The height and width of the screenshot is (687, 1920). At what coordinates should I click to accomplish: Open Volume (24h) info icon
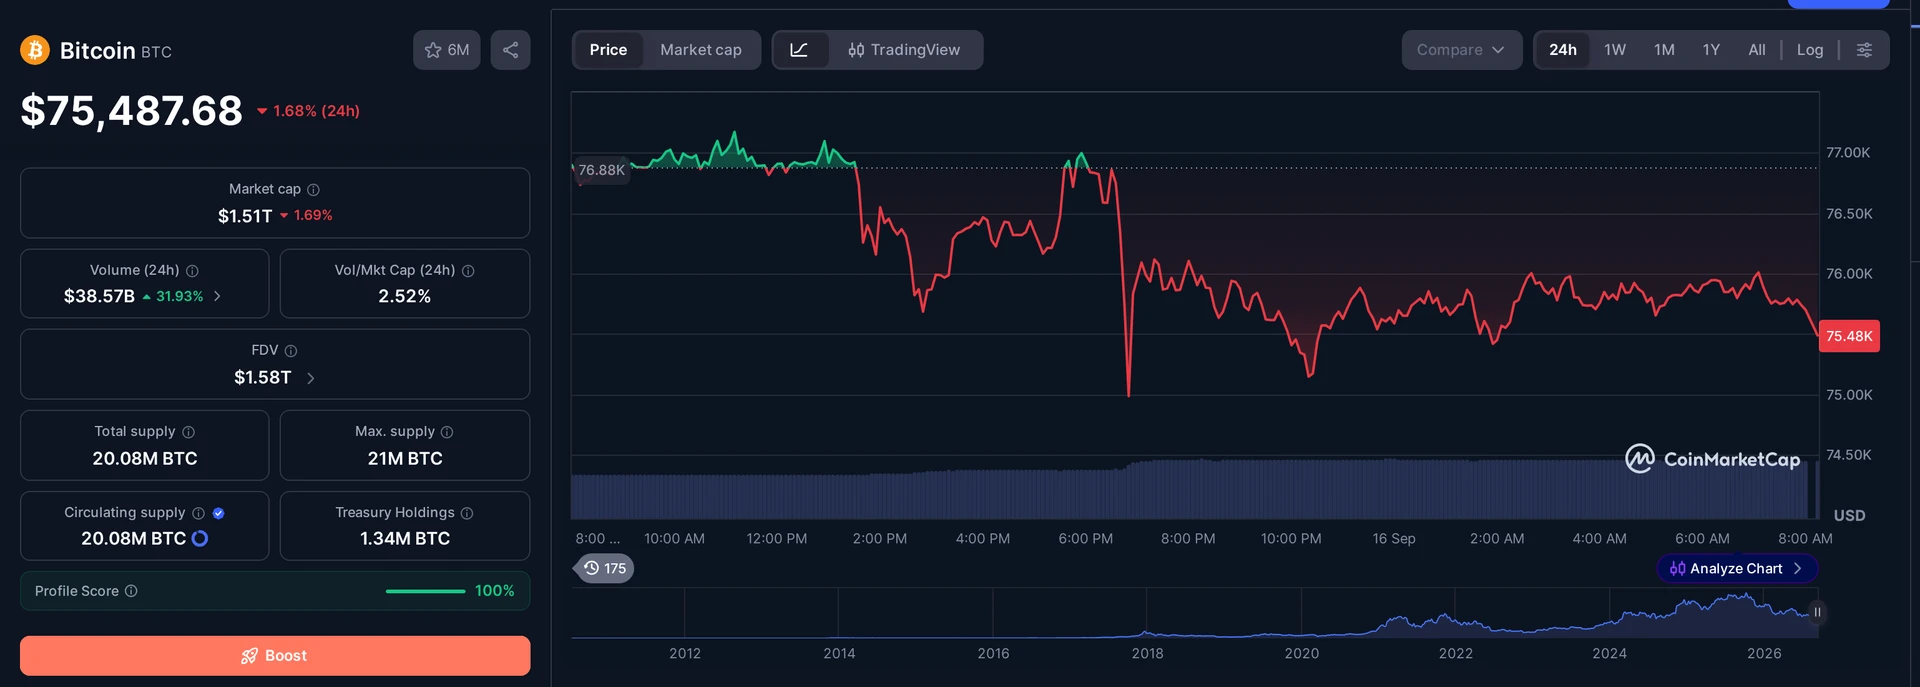(192, 270)
